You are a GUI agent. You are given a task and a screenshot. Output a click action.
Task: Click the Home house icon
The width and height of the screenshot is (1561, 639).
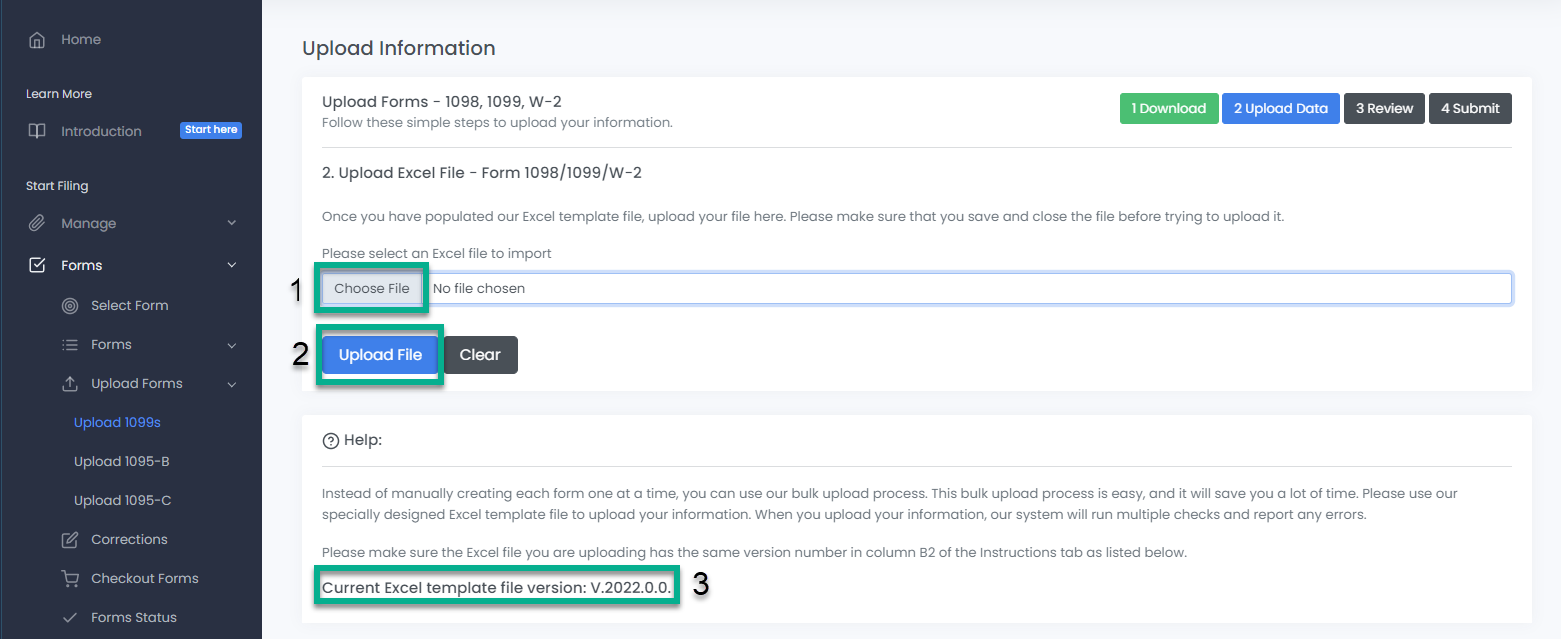pos(37,40)
